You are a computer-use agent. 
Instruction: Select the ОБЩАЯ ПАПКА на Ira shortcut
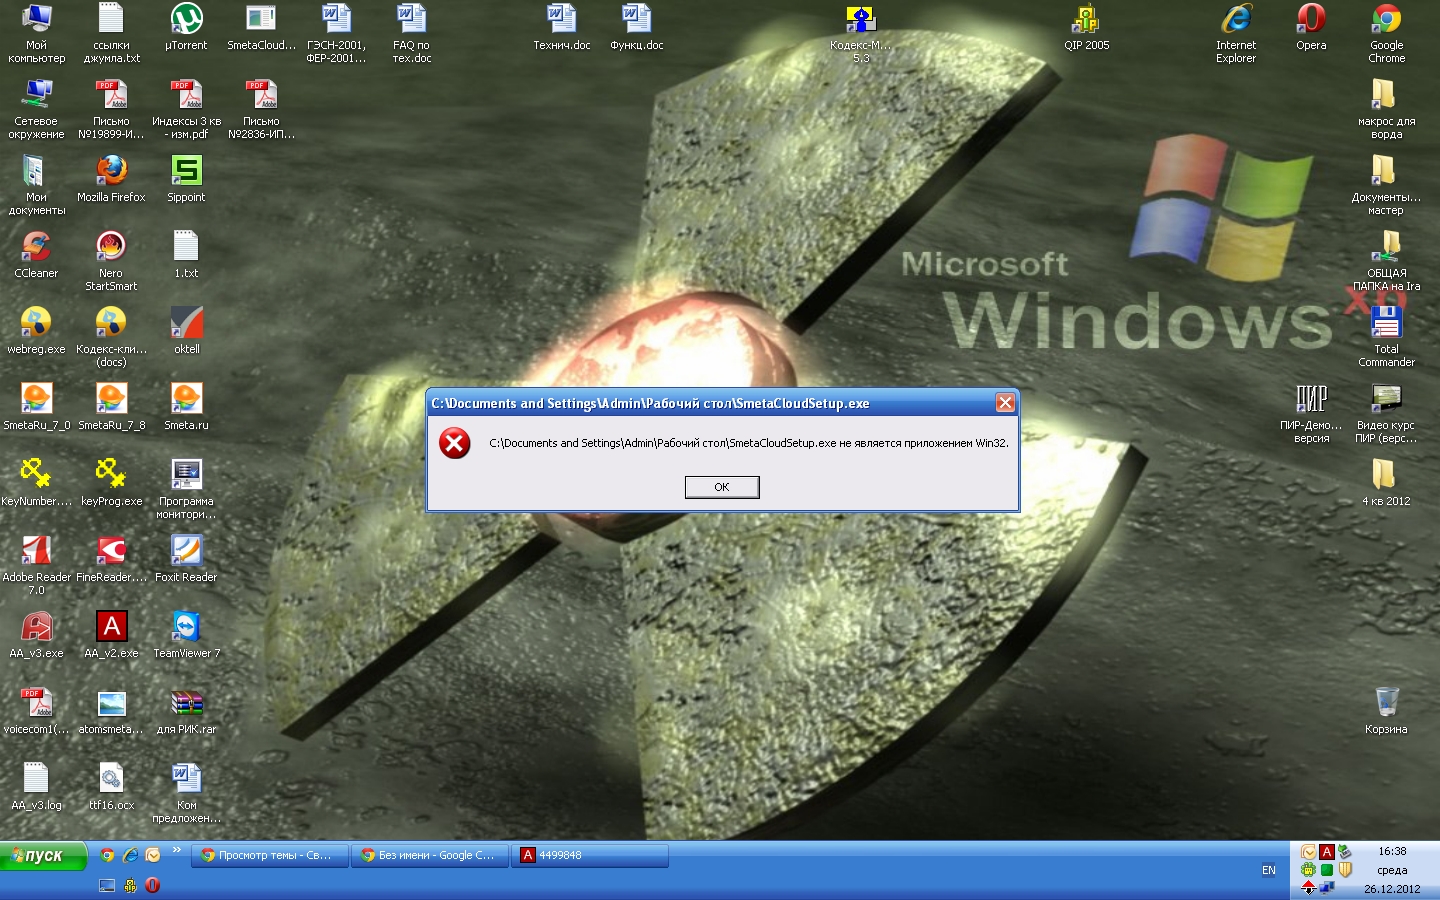[x=1386, y=261]
